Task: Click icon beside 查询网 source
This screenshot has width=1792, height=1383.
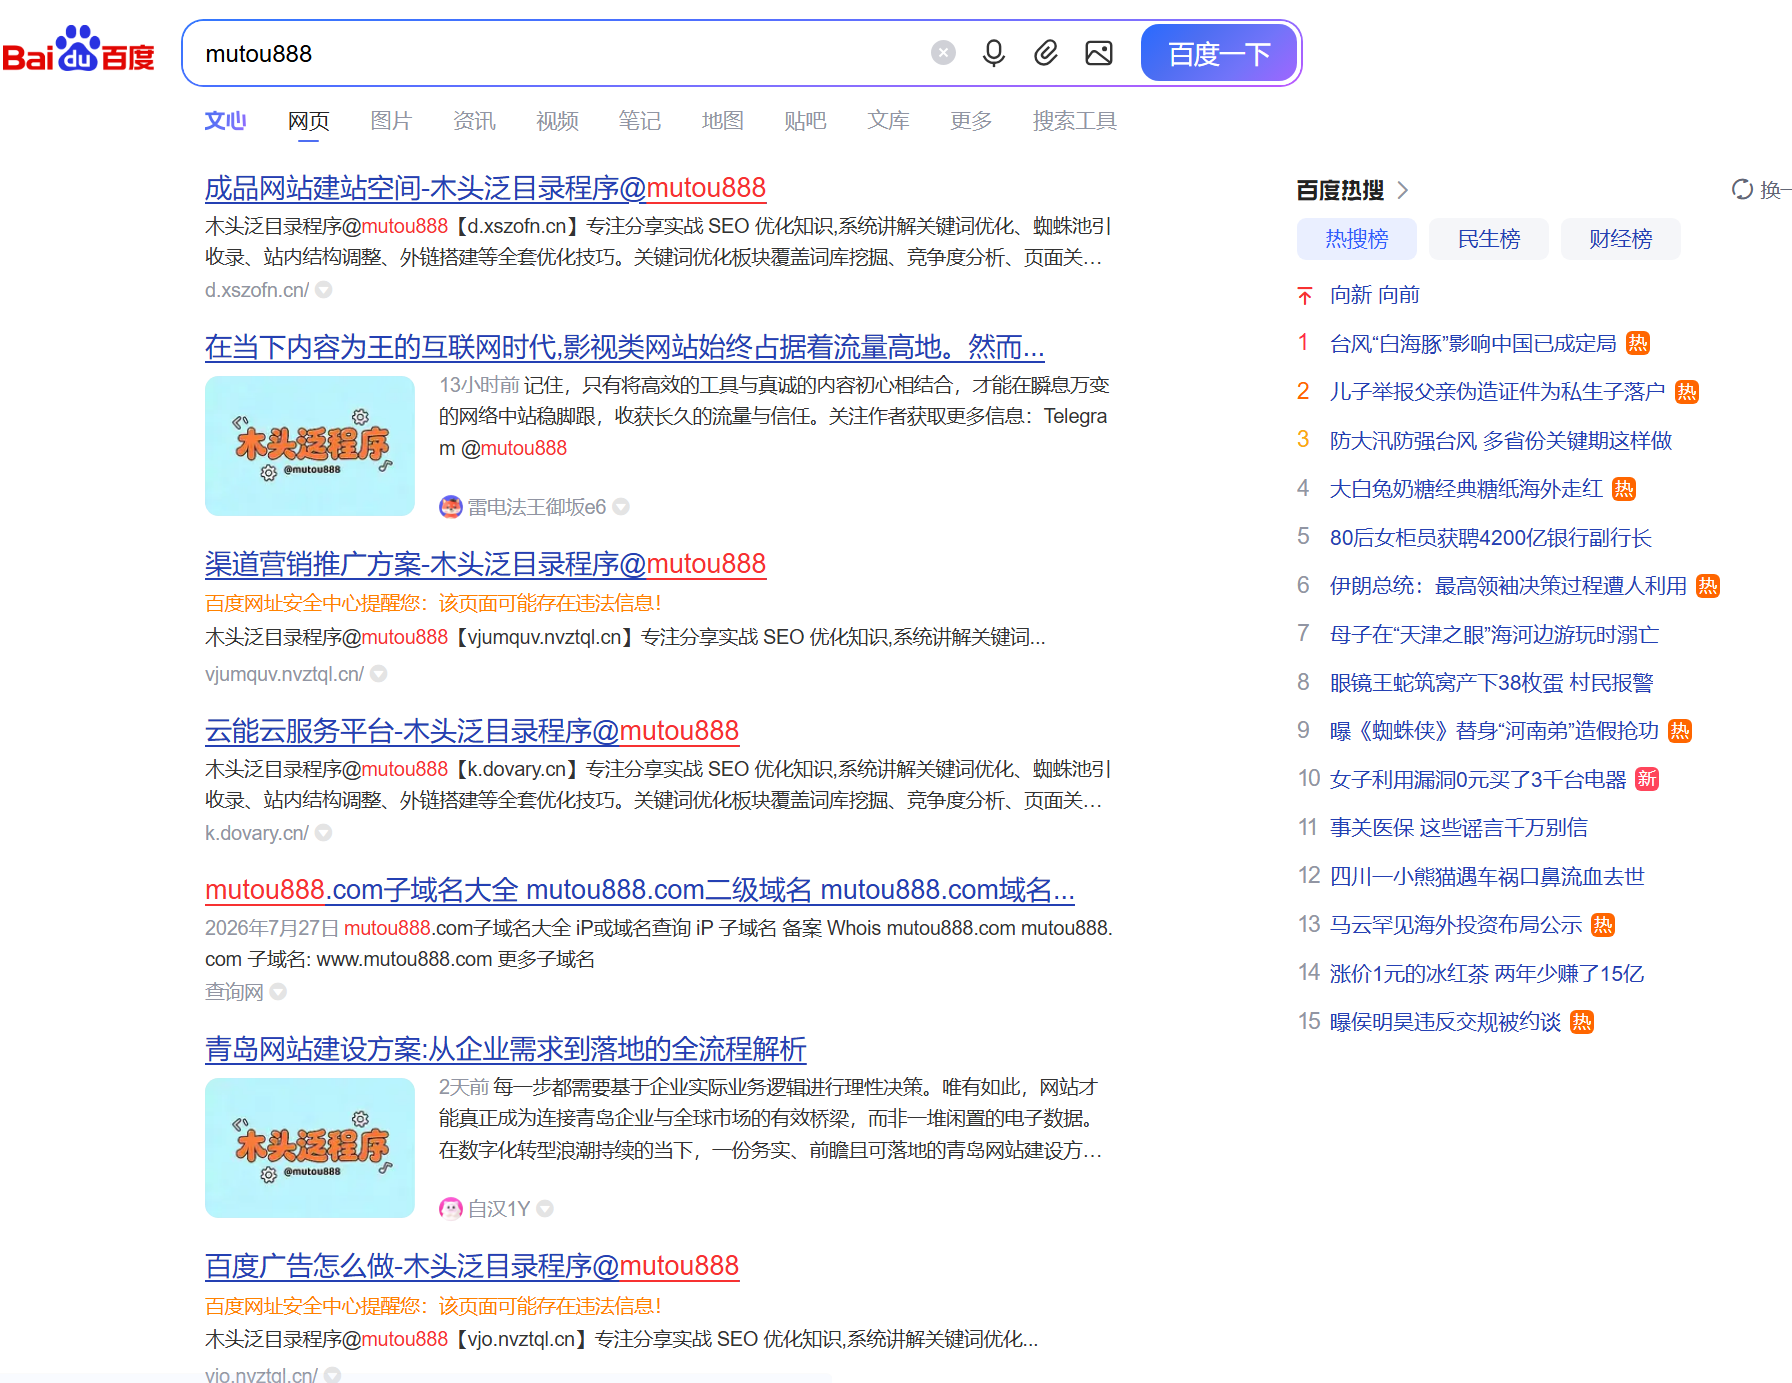Action: click(278, 992)
